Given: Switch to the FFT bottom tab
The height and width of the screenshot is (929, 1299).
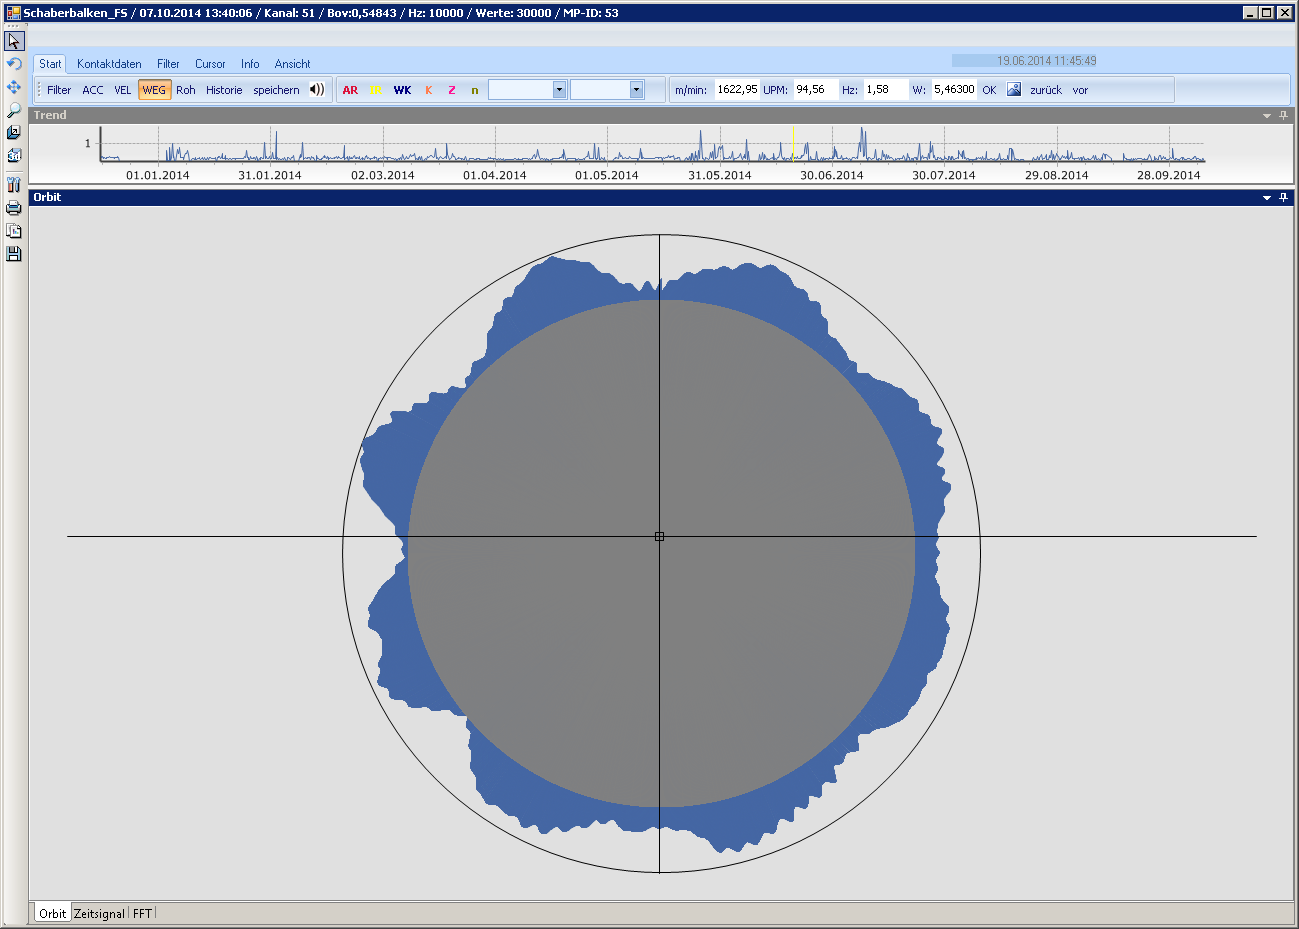Looking at the screenshot, I should pyautogui.click(x=142, y=913).
